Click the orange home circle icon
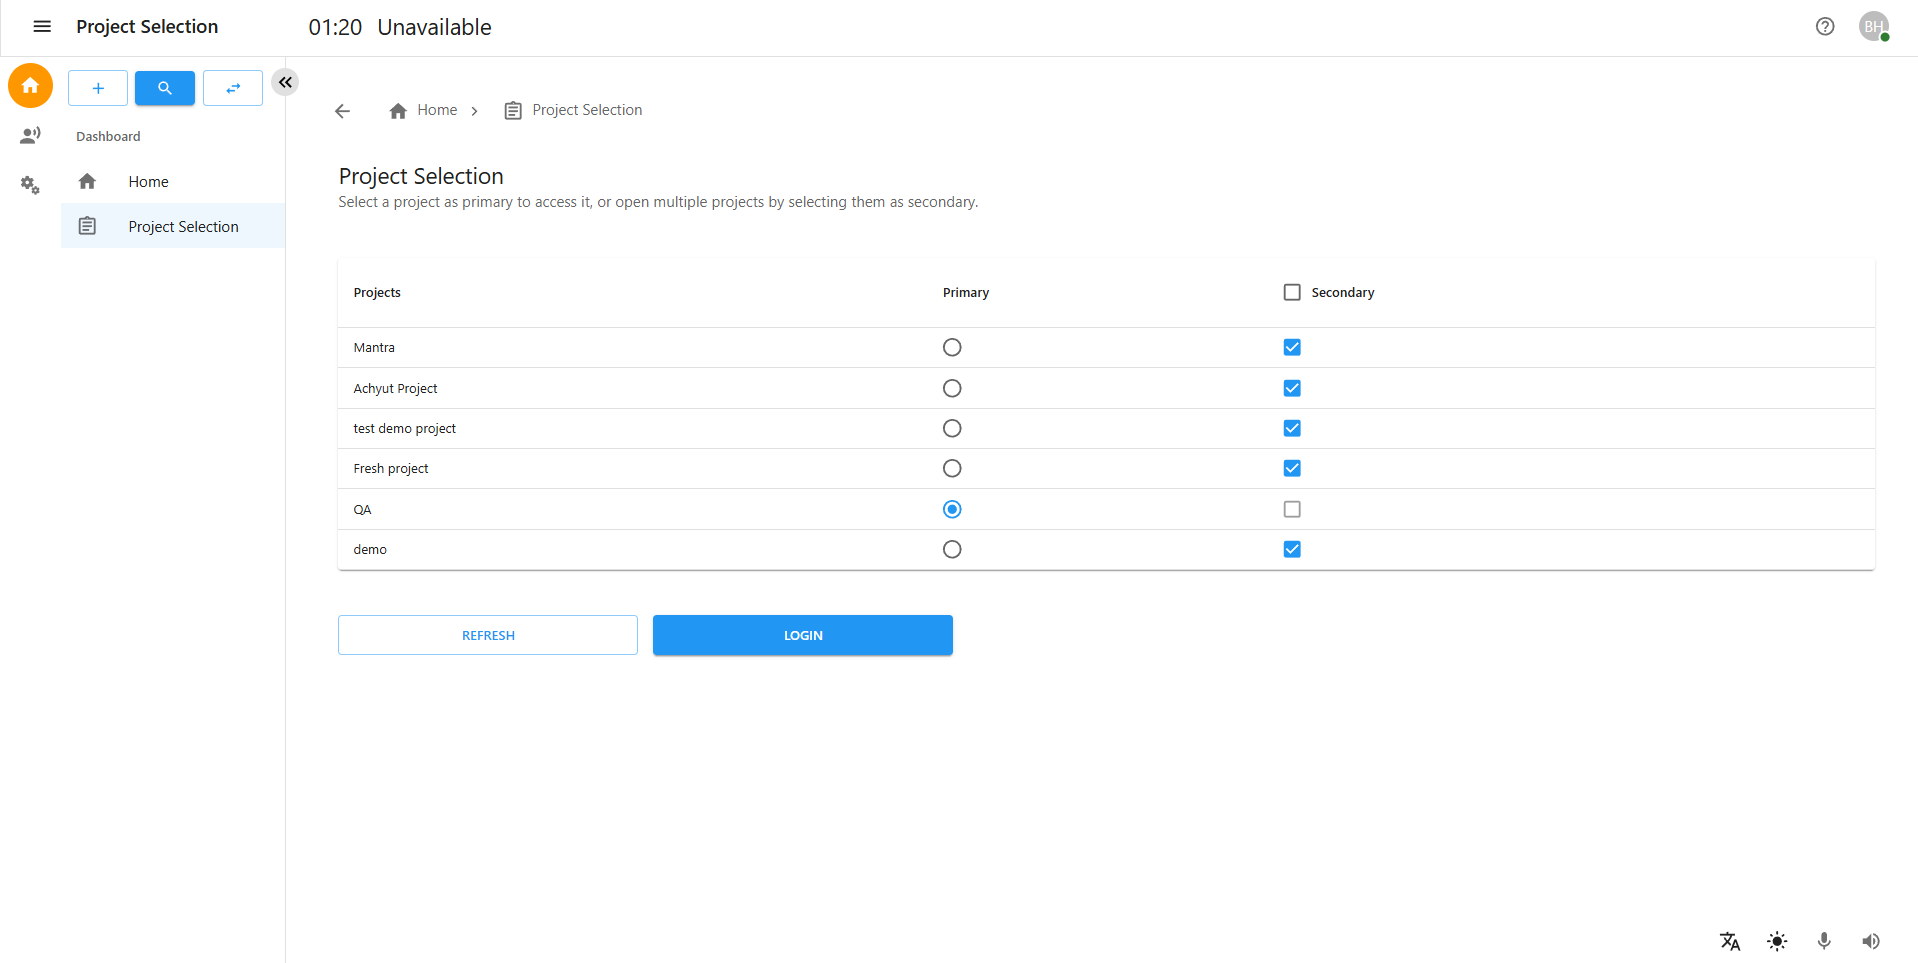 pos(30,86)
